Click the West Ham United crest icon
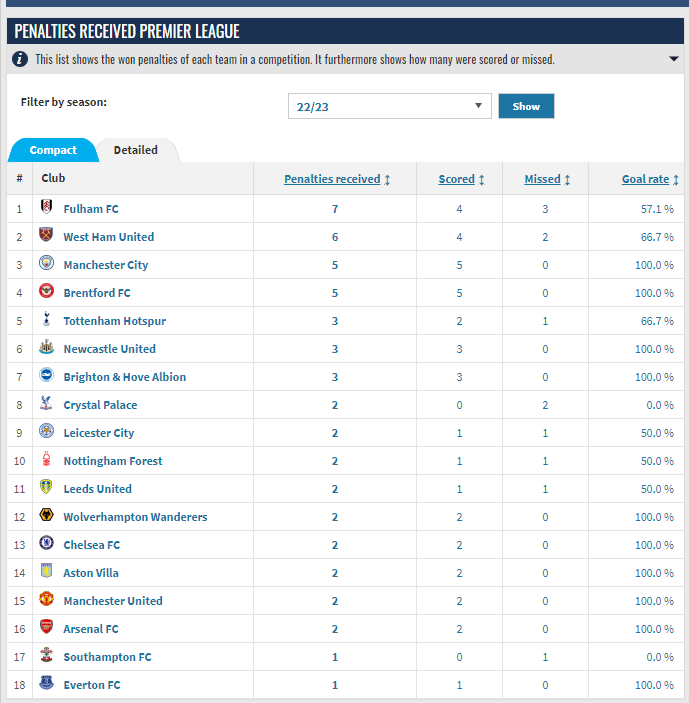689x703 pixels. point(46,234)
